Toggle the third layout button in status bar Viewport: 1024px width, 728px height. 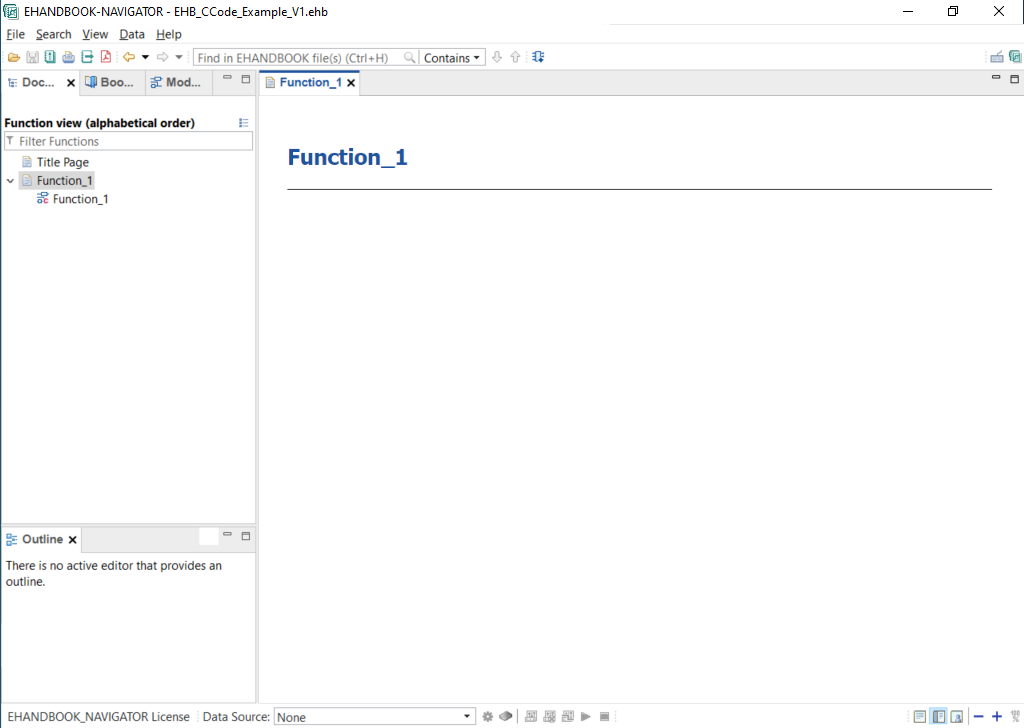point(957,716)
